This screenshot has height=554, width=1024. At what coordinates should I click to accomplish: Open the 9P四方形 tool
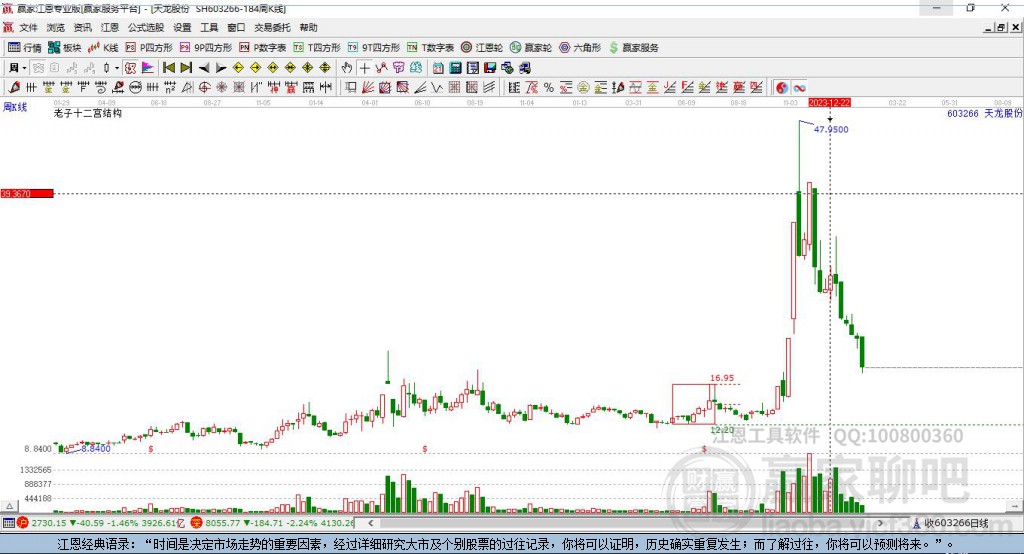pos(206,48)
